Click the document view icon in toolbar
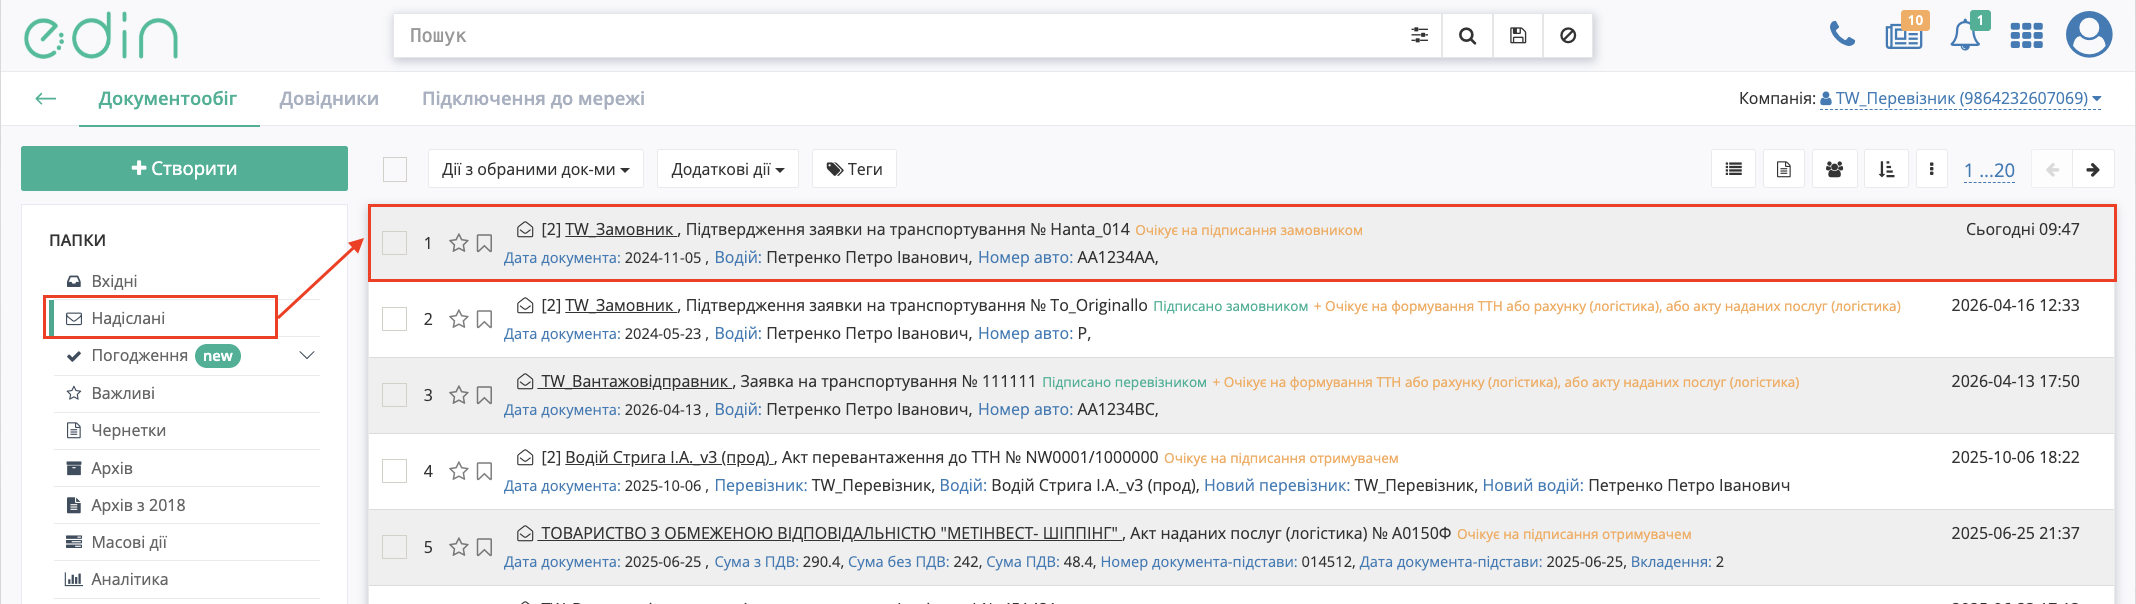This screenshot has width=2136, height=604. click(1784, 170)
